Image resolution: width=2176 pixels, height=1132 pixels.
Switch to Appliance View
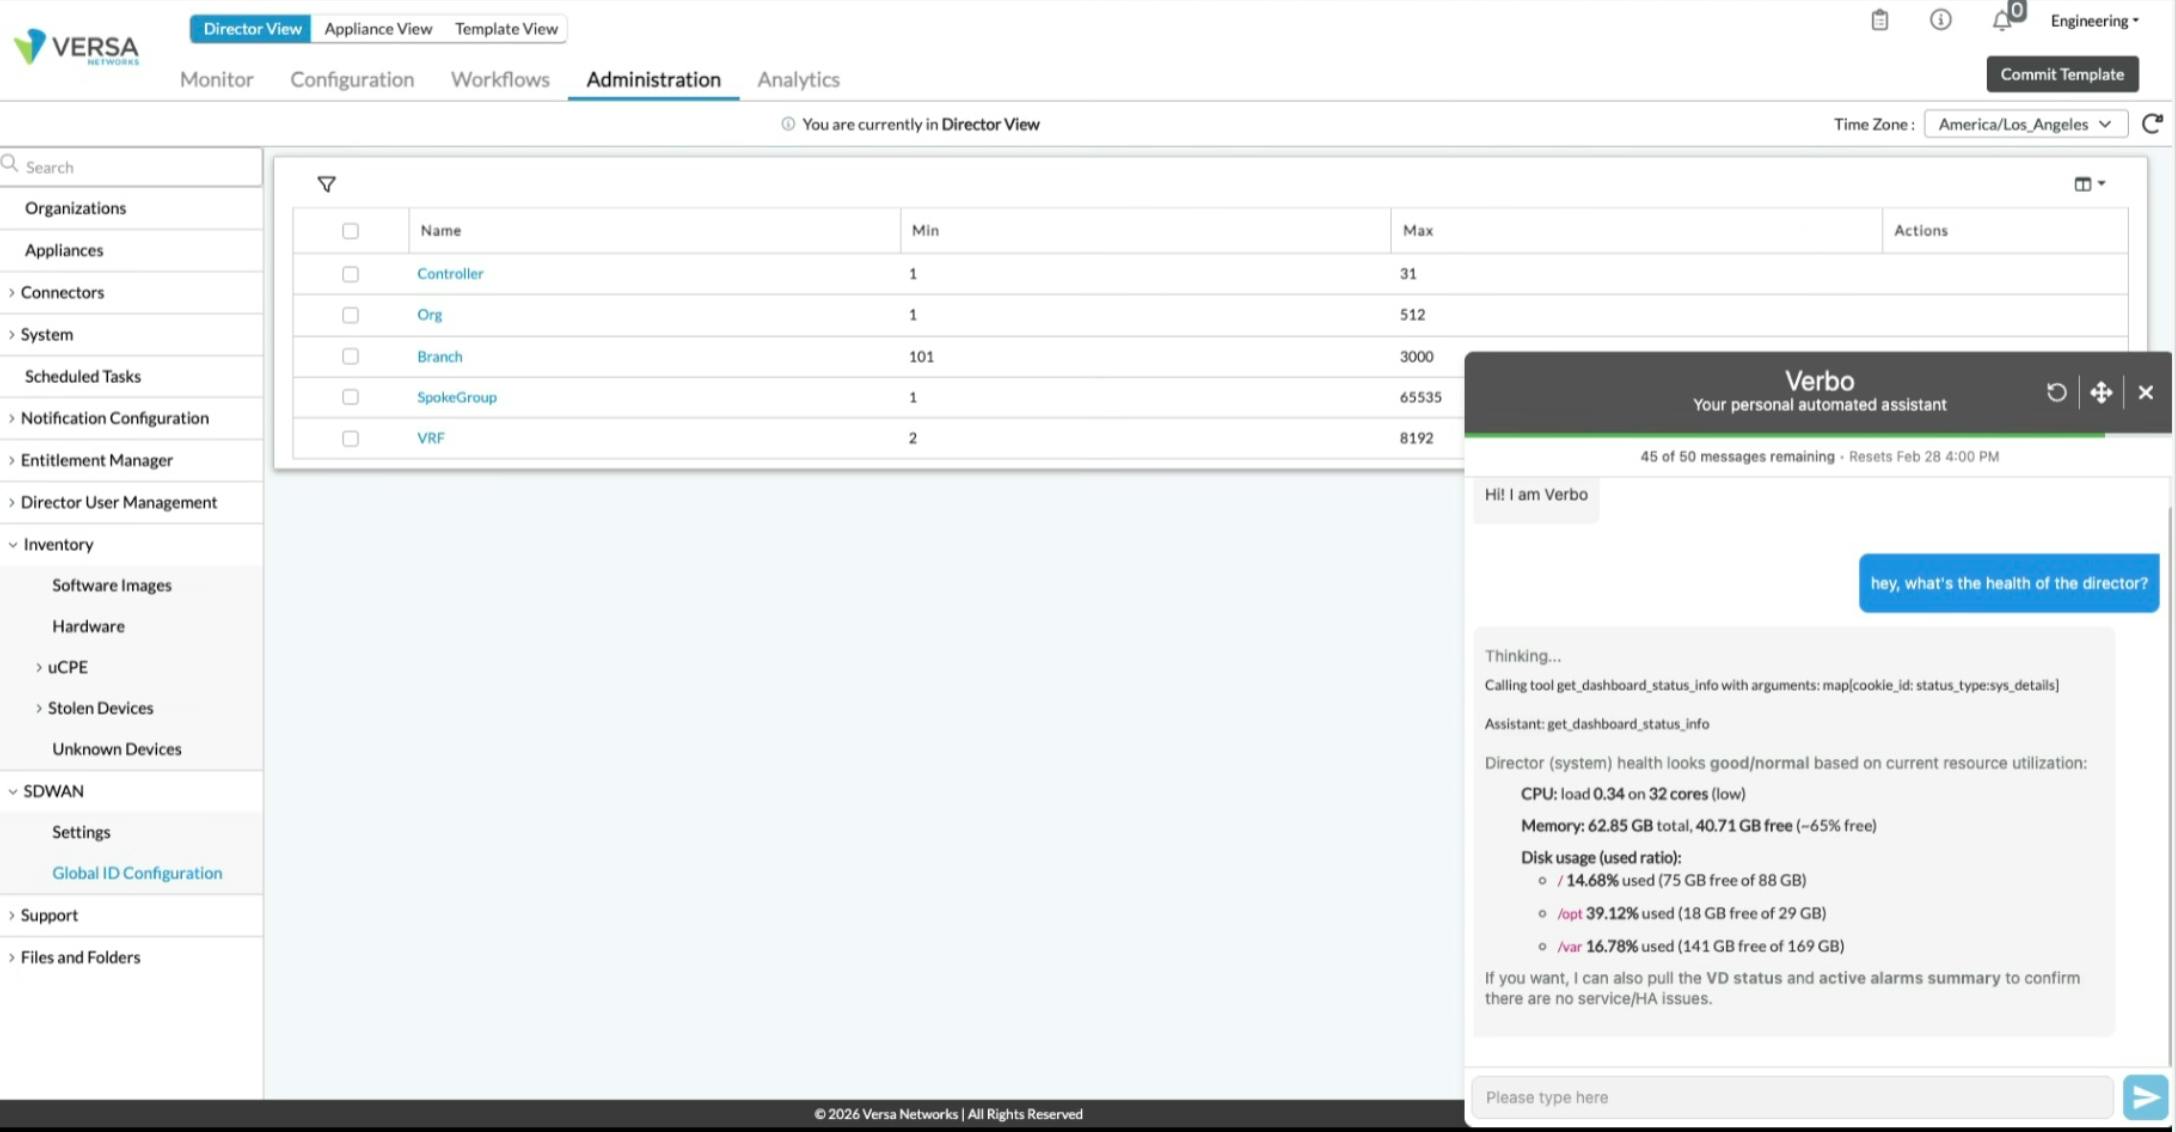pos(378,28)
